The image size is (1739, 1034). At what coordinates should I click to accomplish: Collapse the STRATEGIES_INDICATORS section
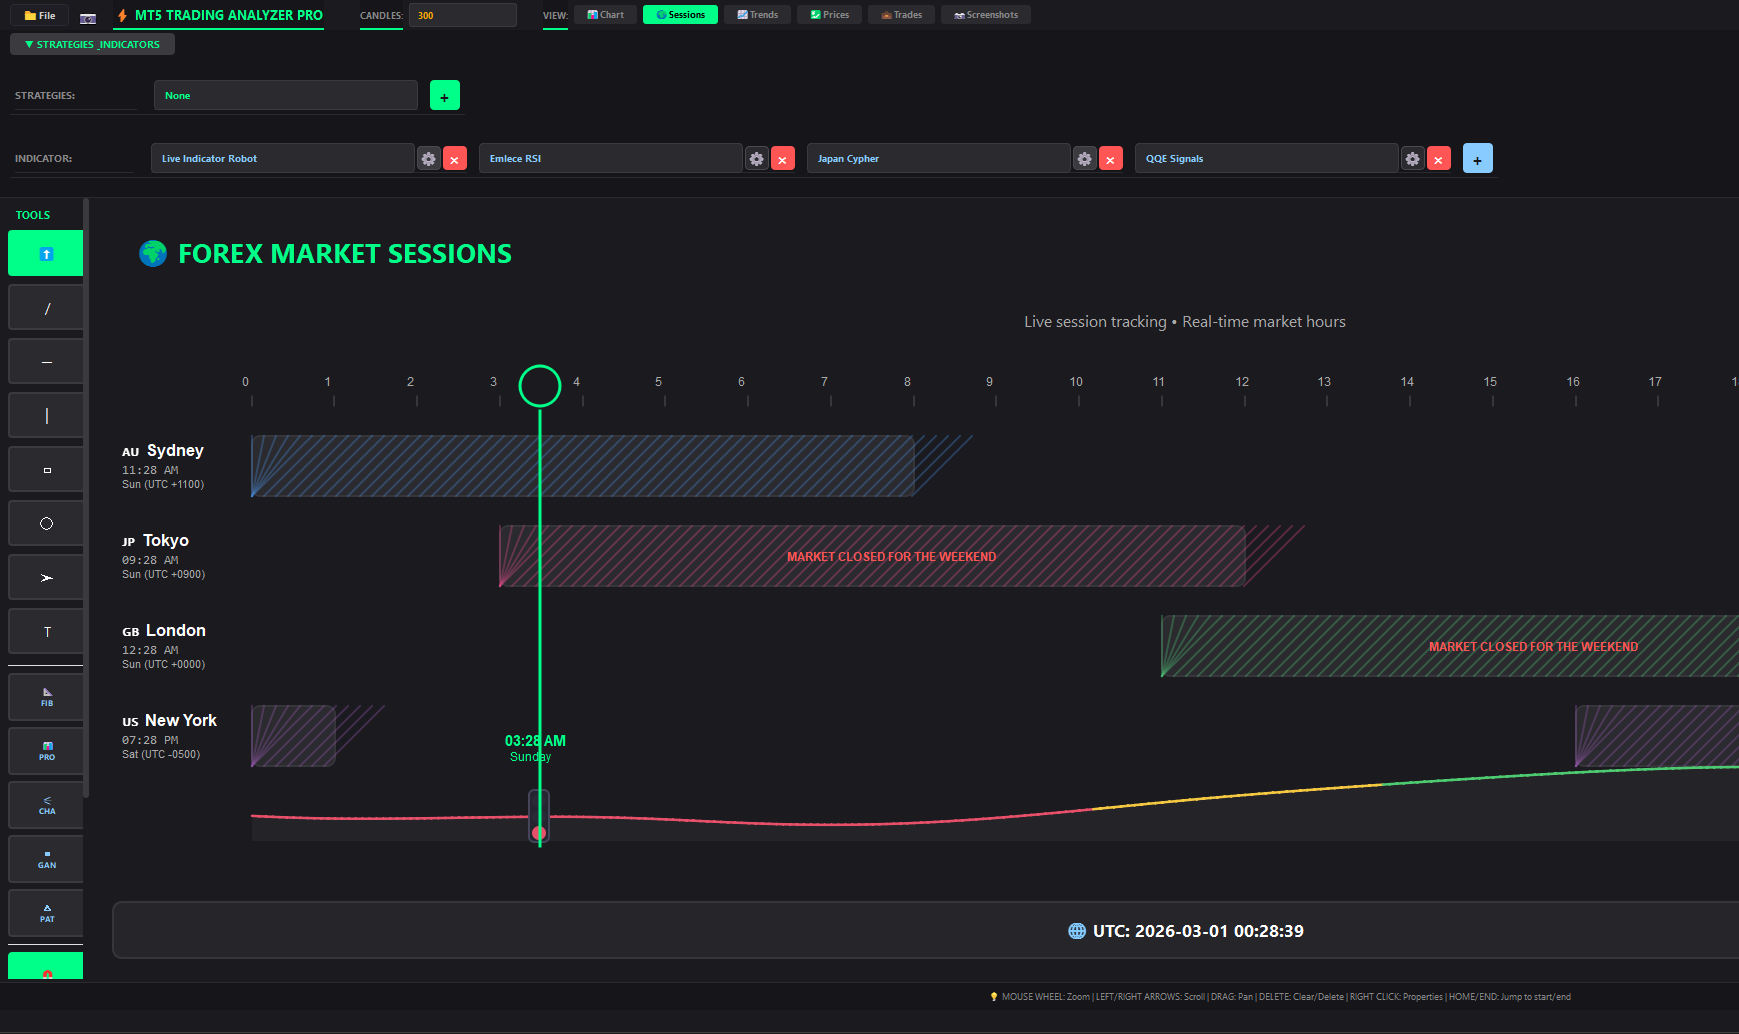92,44
